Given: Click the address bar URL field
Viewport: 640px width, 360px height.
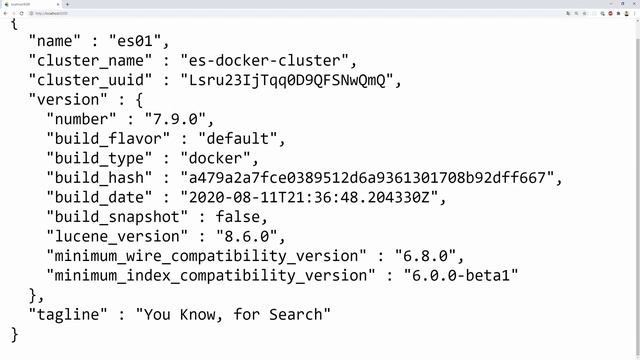Looking at the screenshot, I should pyautogui.click(x=286, y=13).
